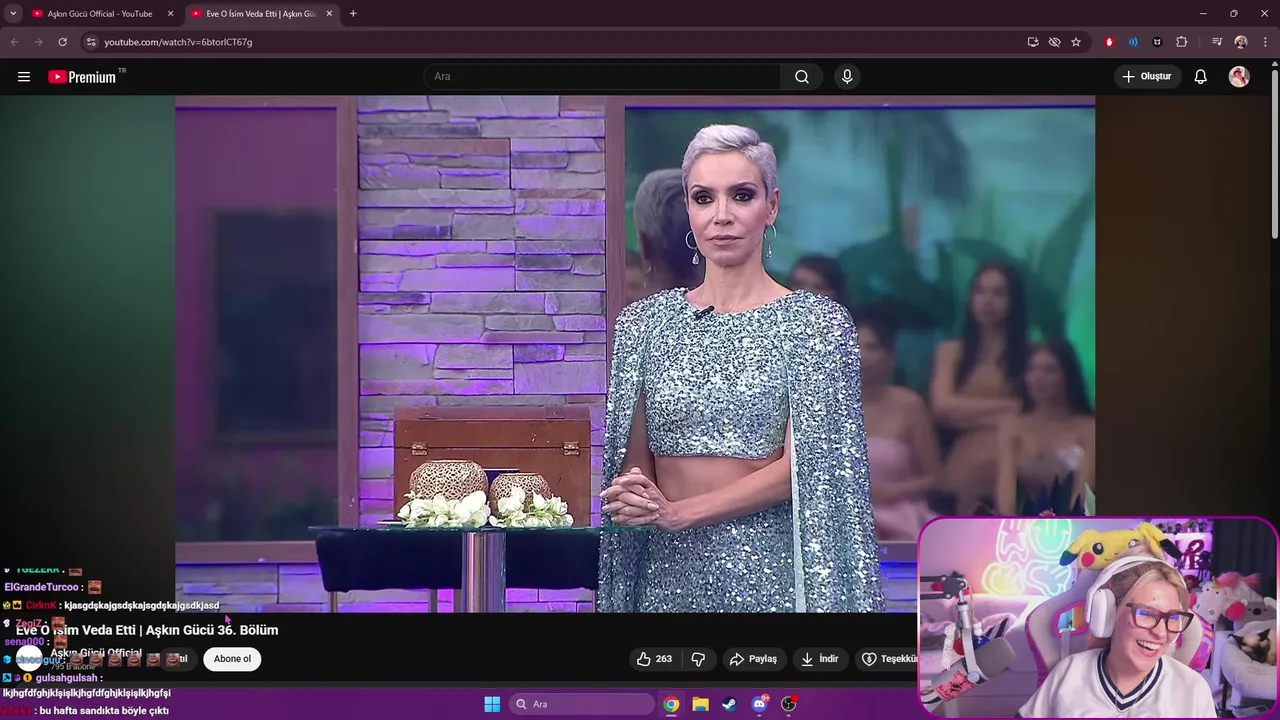
Task: Click the YouTube search magnifier button
Action: click(802, 77)
